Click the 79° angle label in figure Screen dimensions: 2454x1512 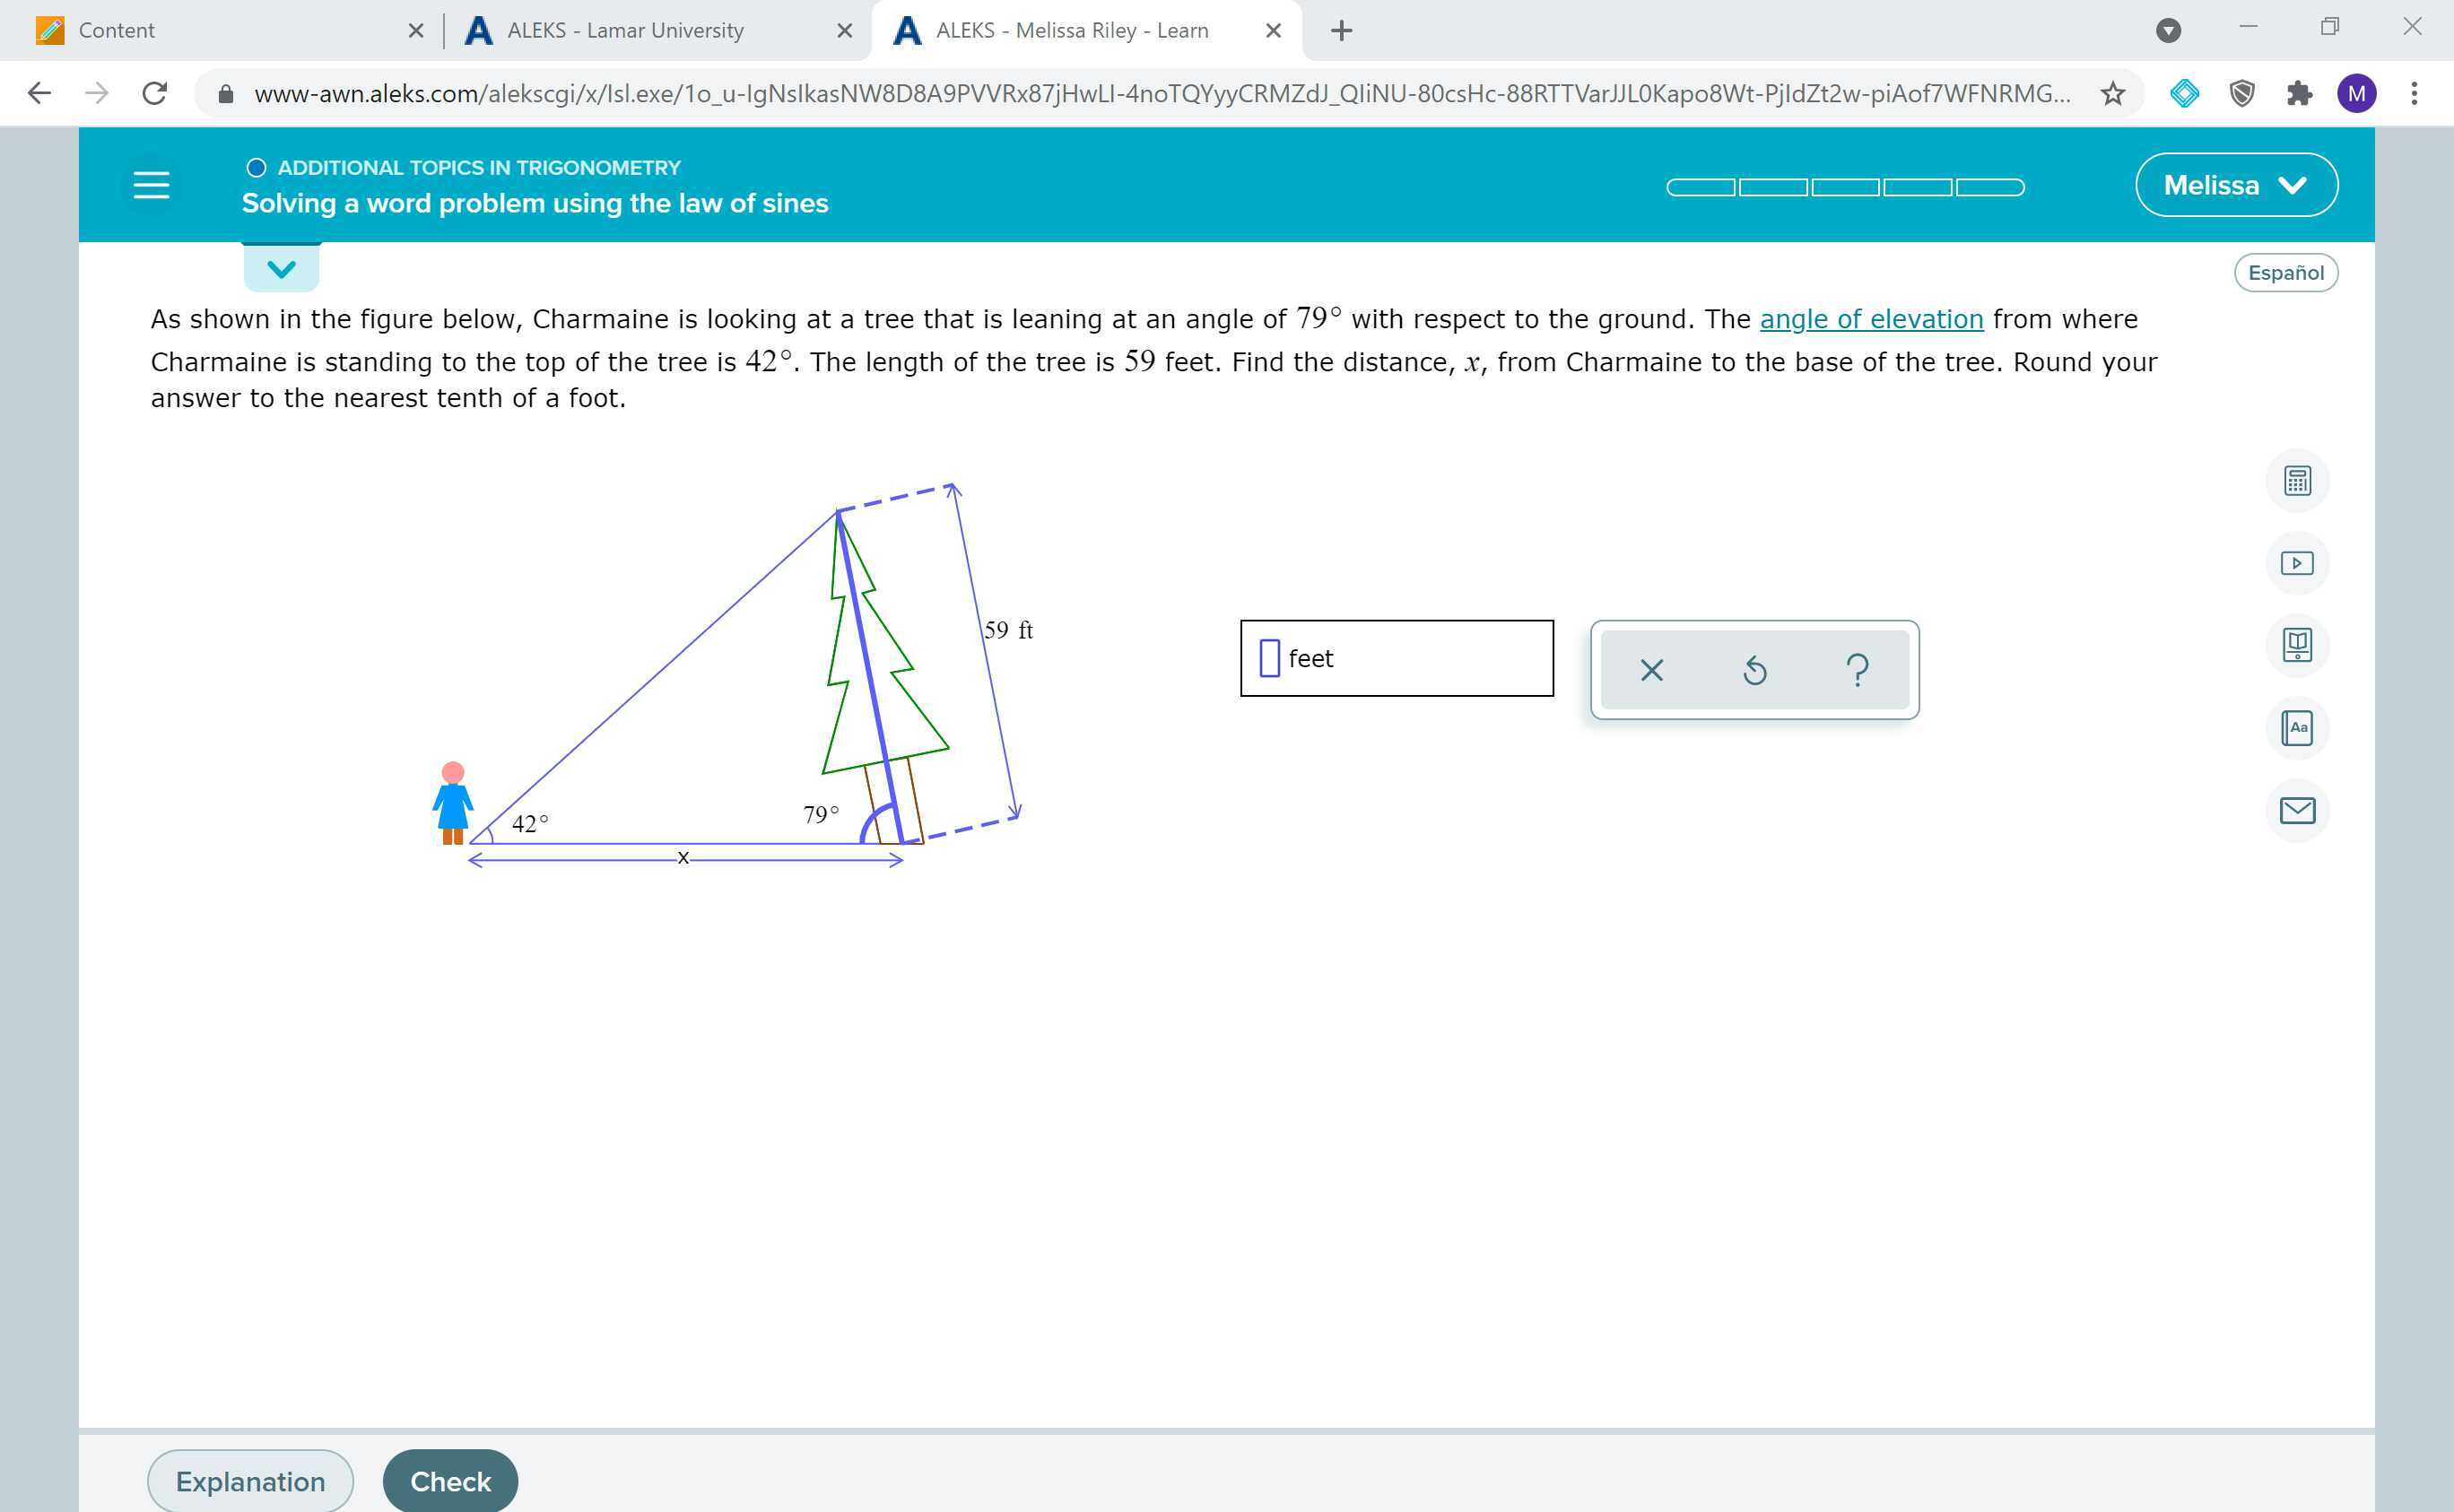click(821, 815)
